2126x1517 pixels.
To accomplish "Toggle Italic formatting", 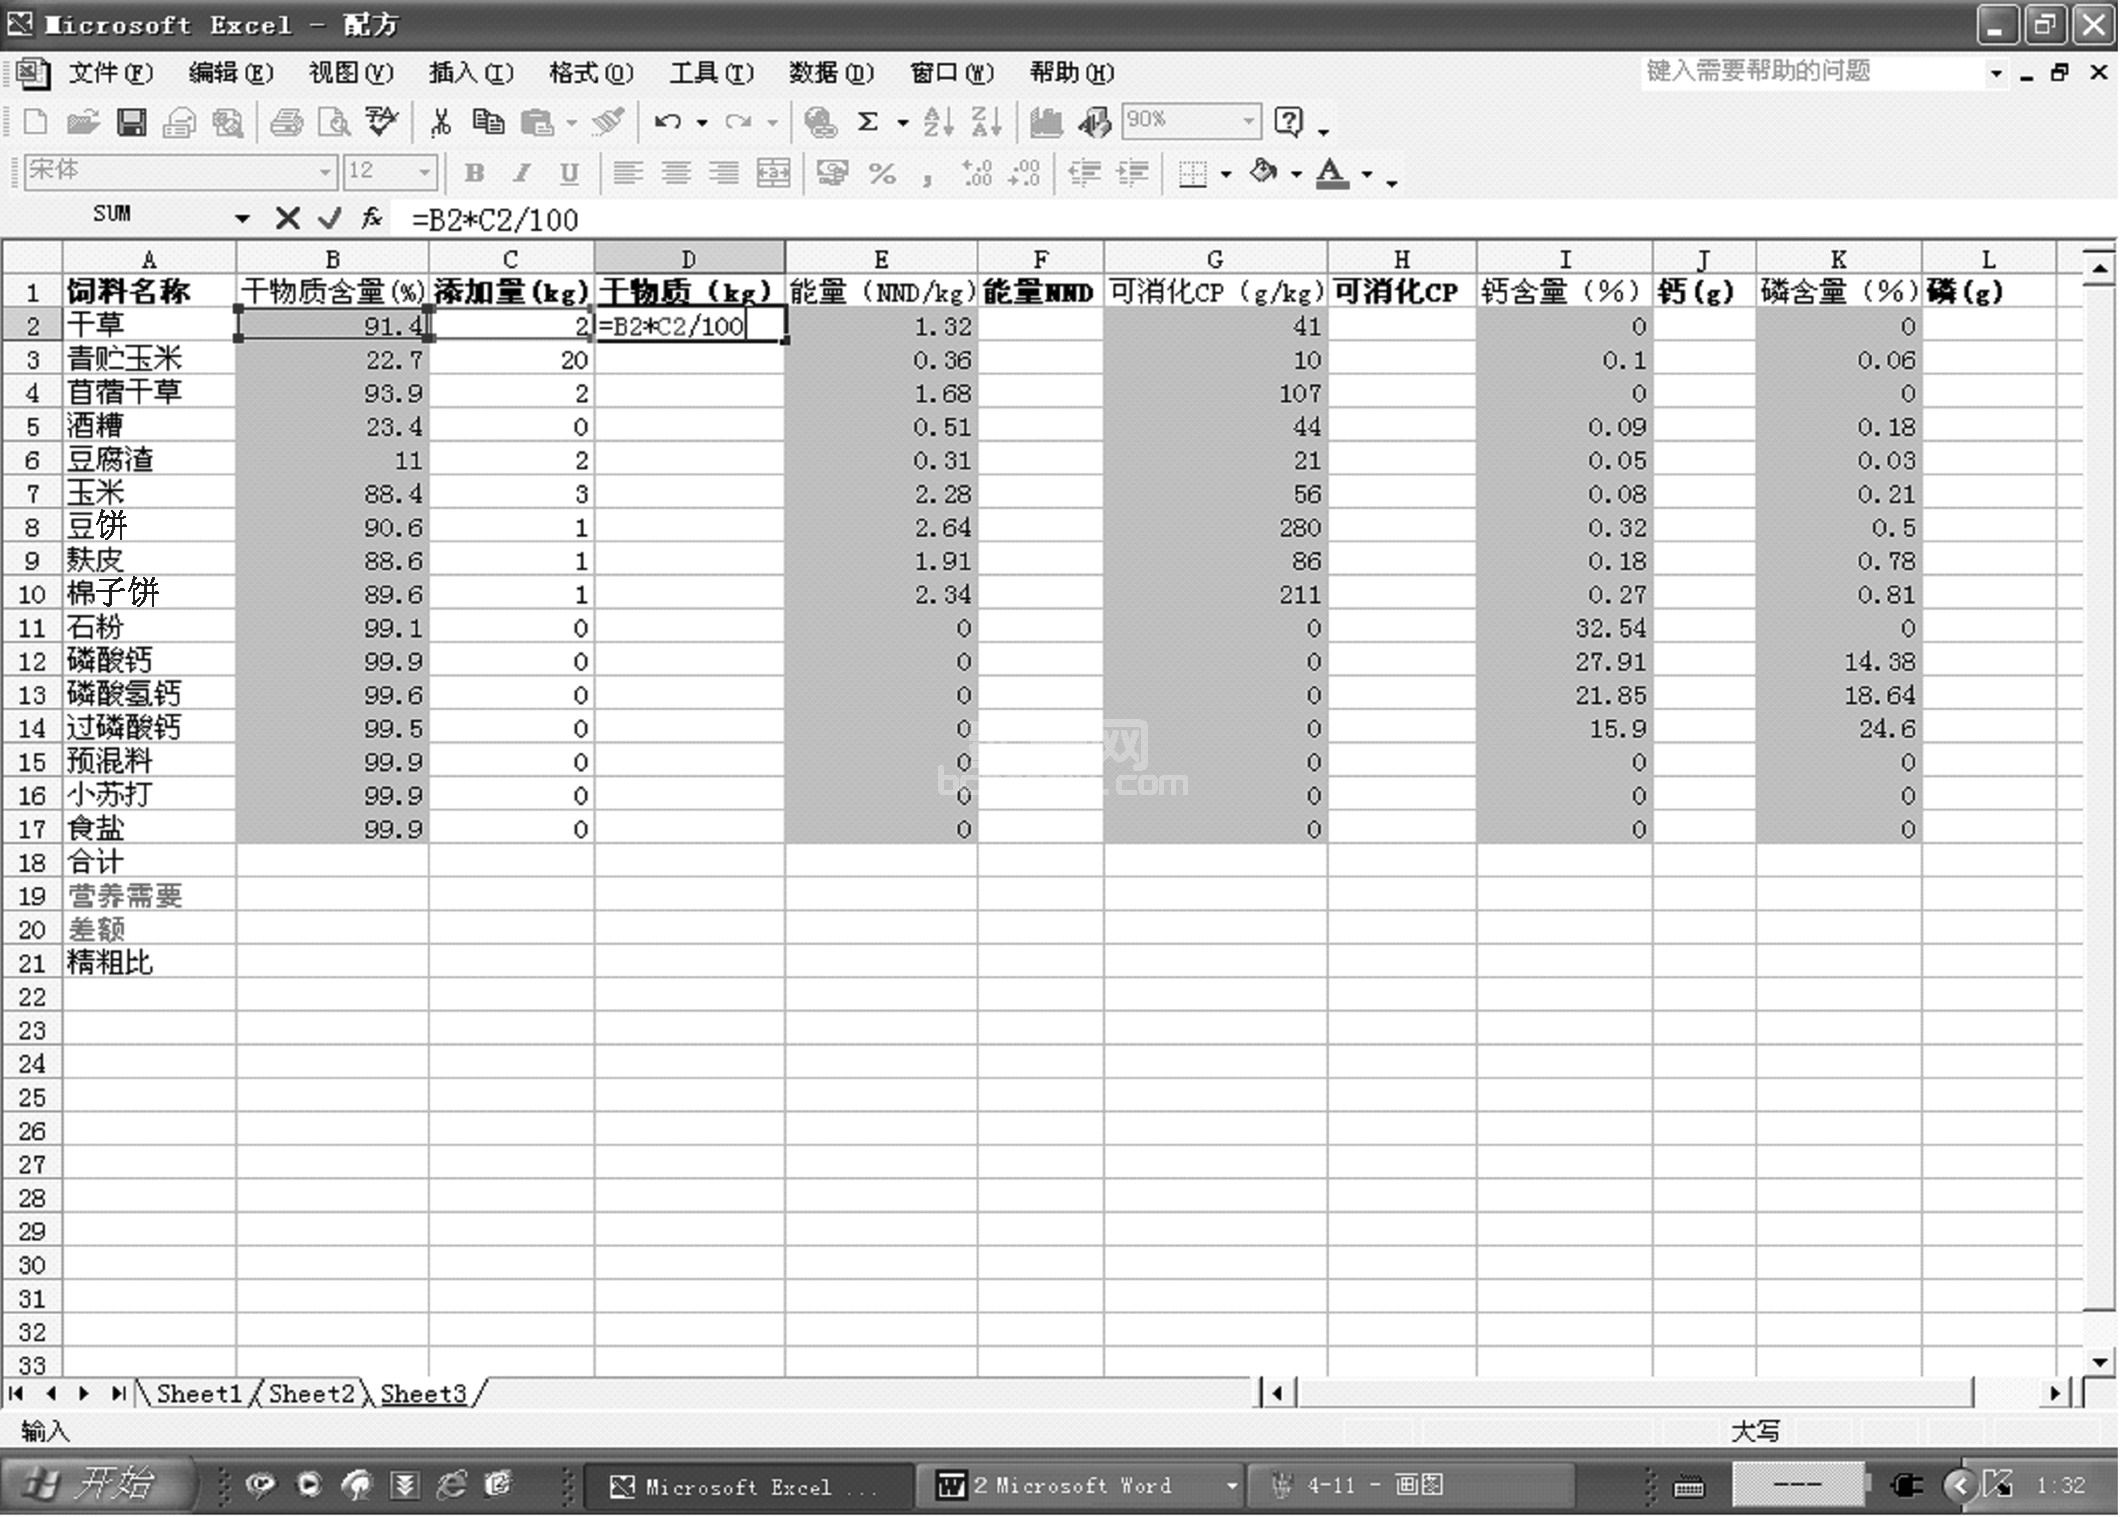I will pos(521,174).
